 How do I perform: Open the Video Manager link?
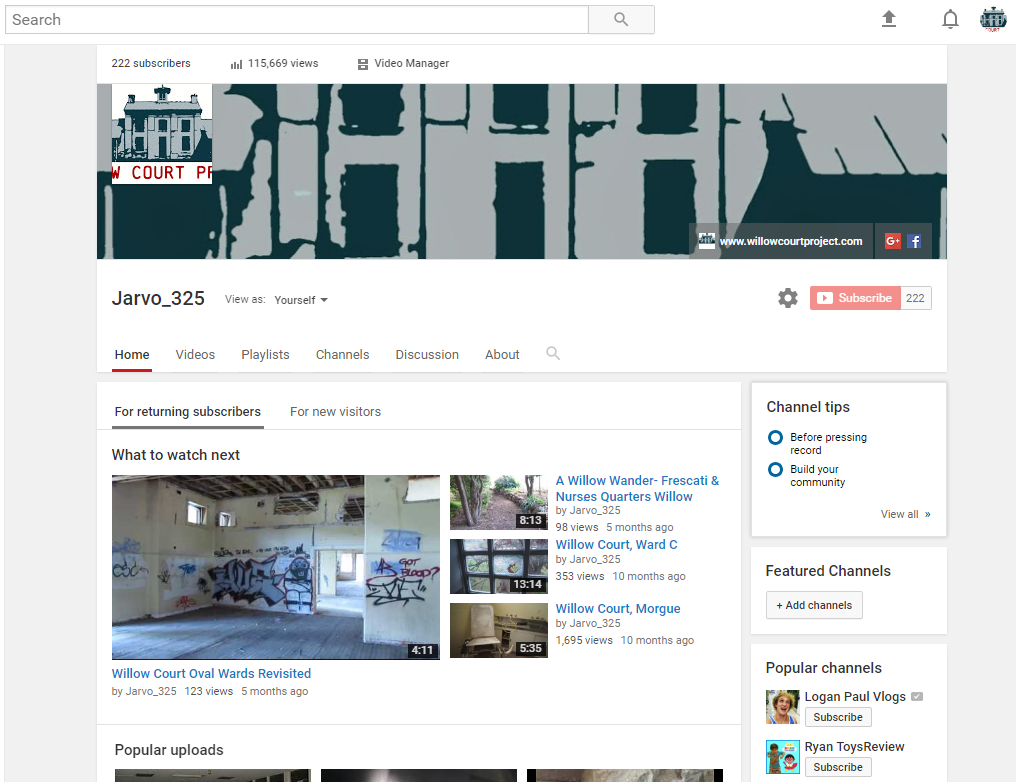point(411,63)
